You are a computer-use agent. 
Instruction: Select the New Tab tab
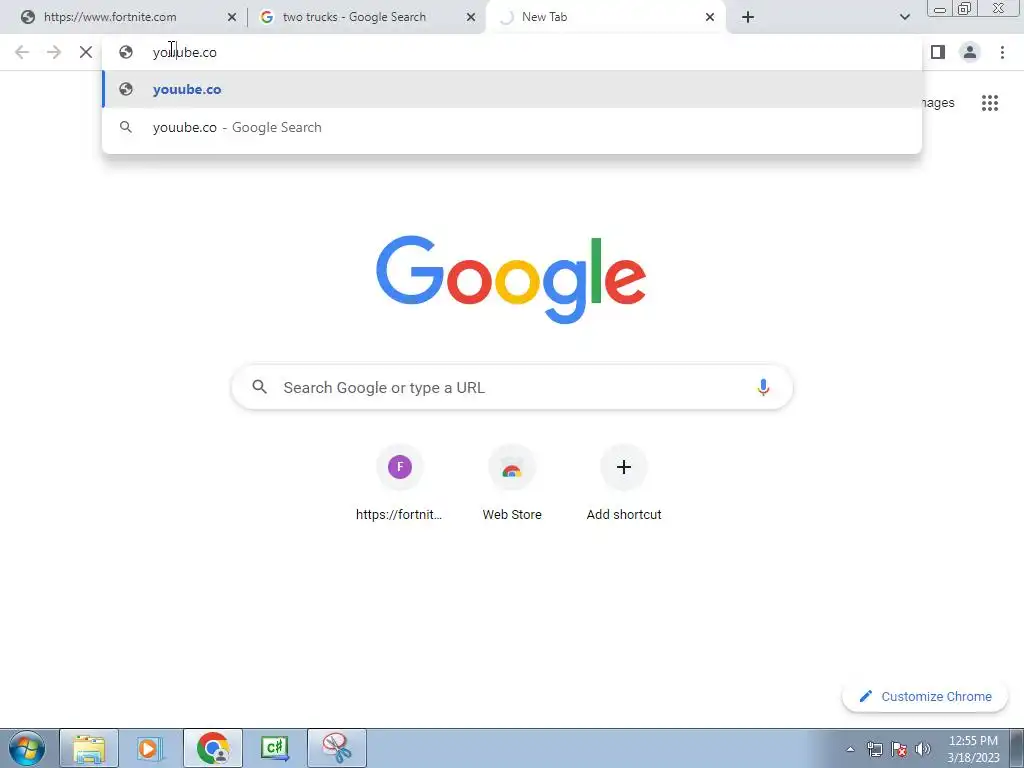point(606,17)
